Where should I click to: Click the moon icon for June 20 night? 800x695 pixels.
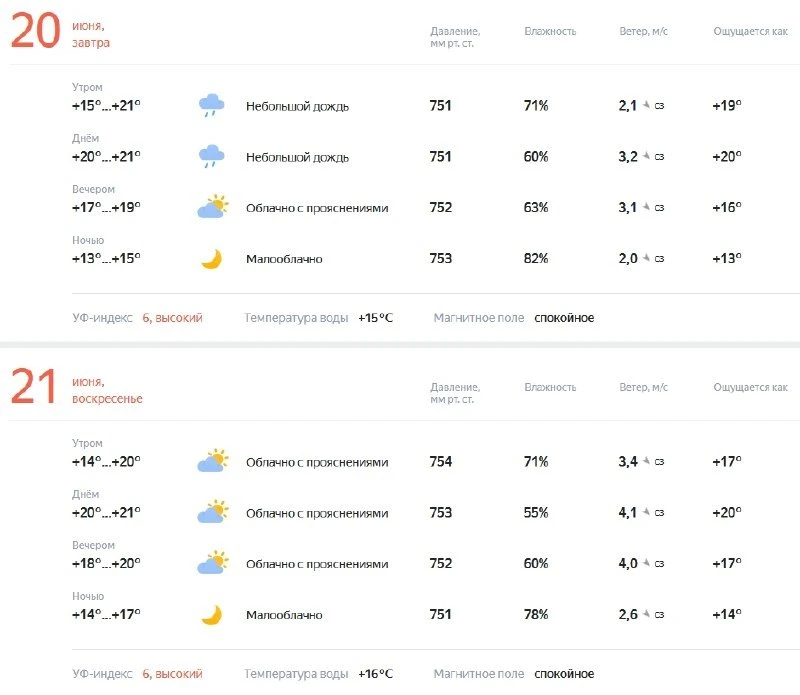[212, 259]
